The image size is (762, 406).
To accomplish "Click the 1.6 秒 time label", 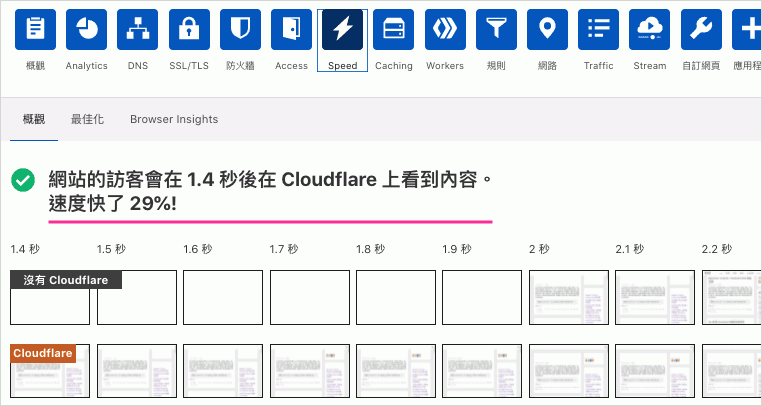I will (x=198, y=249).
